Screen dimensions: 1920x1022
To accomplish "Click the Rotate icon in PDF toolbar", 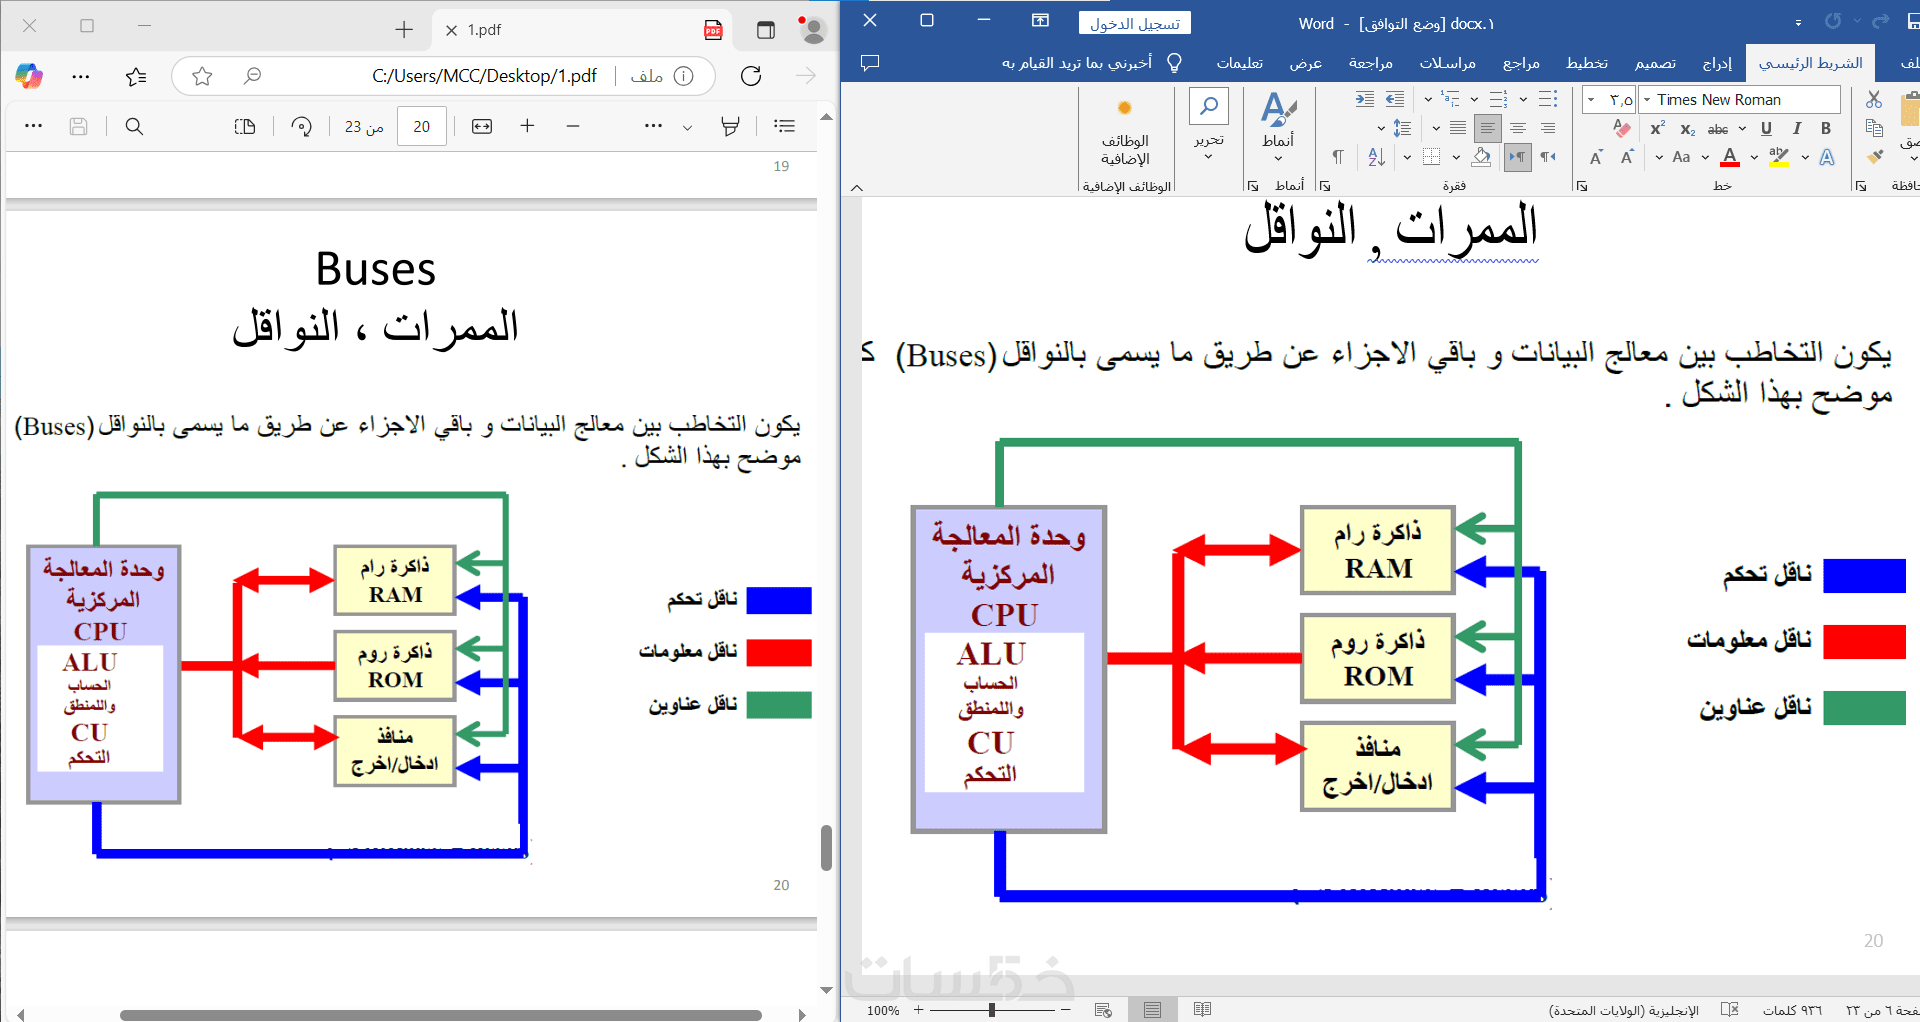I will click(x=301, y=126).
